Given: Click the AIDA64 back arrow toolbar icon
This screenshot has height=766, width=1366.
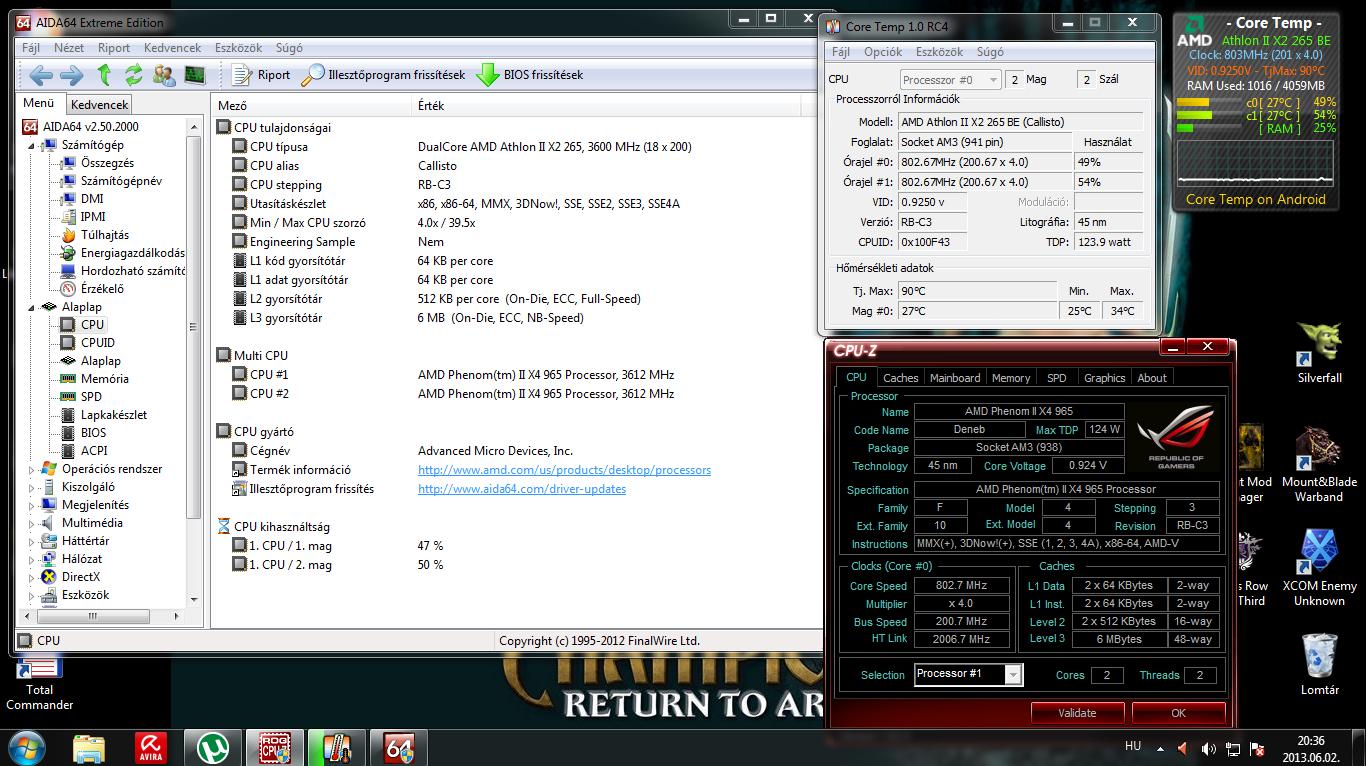Looking at the screenshot, I should coord(41,75).
